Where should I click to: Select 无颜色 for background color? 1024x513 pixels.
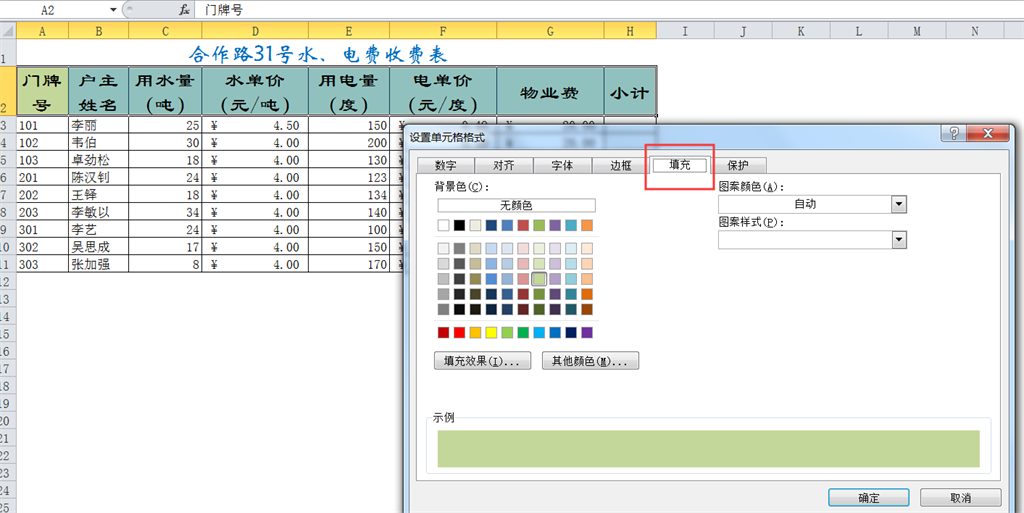516,205
